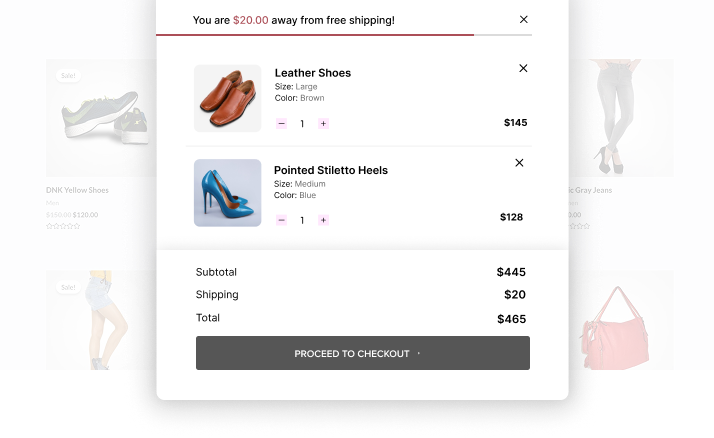Decrease Leather Shoes quantity with minus
Image resolution: width=714 pixels, height=438 pixels.
tap(281, 123)
